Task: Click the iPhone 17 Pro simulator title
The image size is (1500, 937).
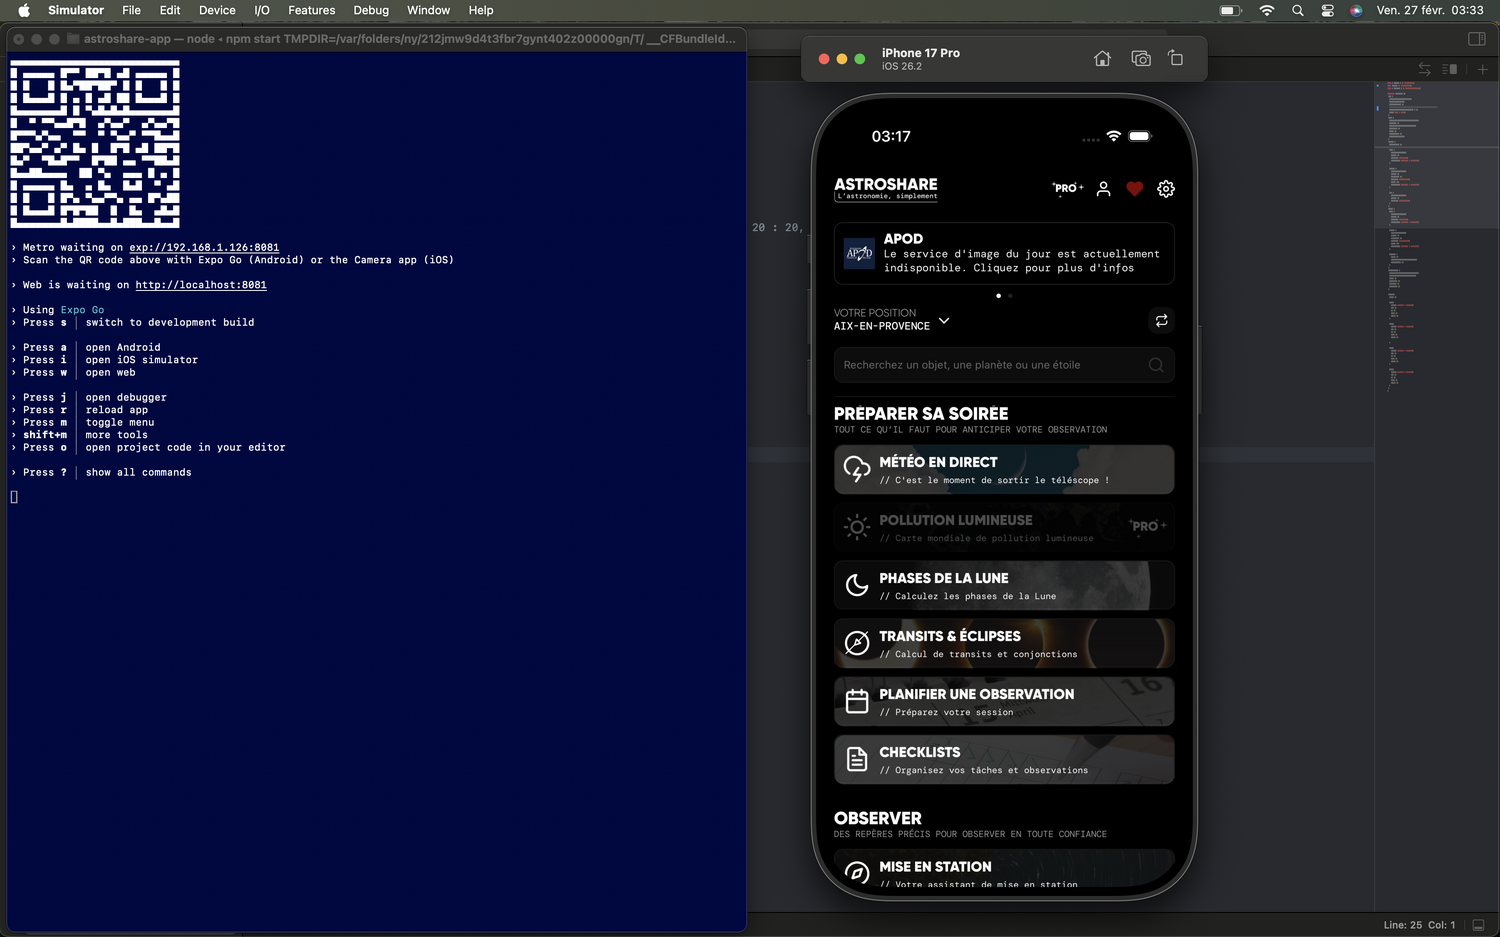Action: [x=920, y=53]
